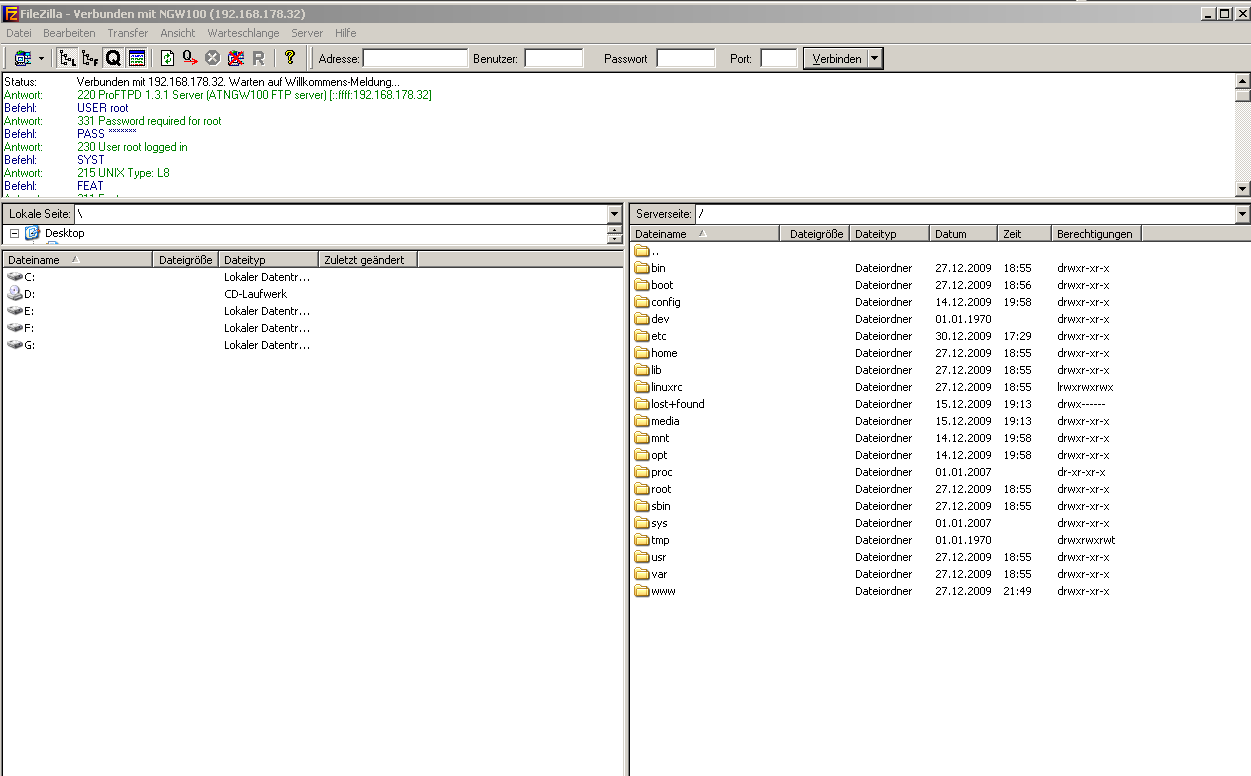Click the 'root' folder name
1251x776 pixels.
(x=661, y=489)
